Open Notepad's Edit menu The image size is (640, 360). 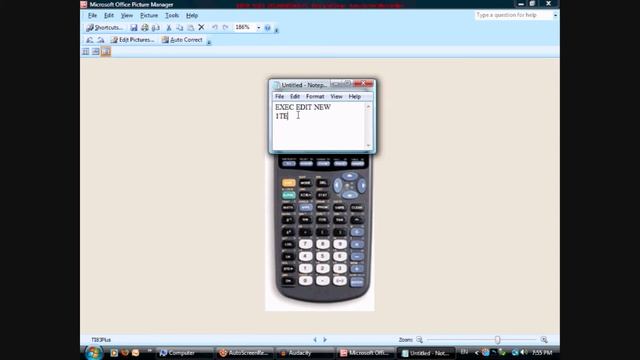click(x=295, y=96)
